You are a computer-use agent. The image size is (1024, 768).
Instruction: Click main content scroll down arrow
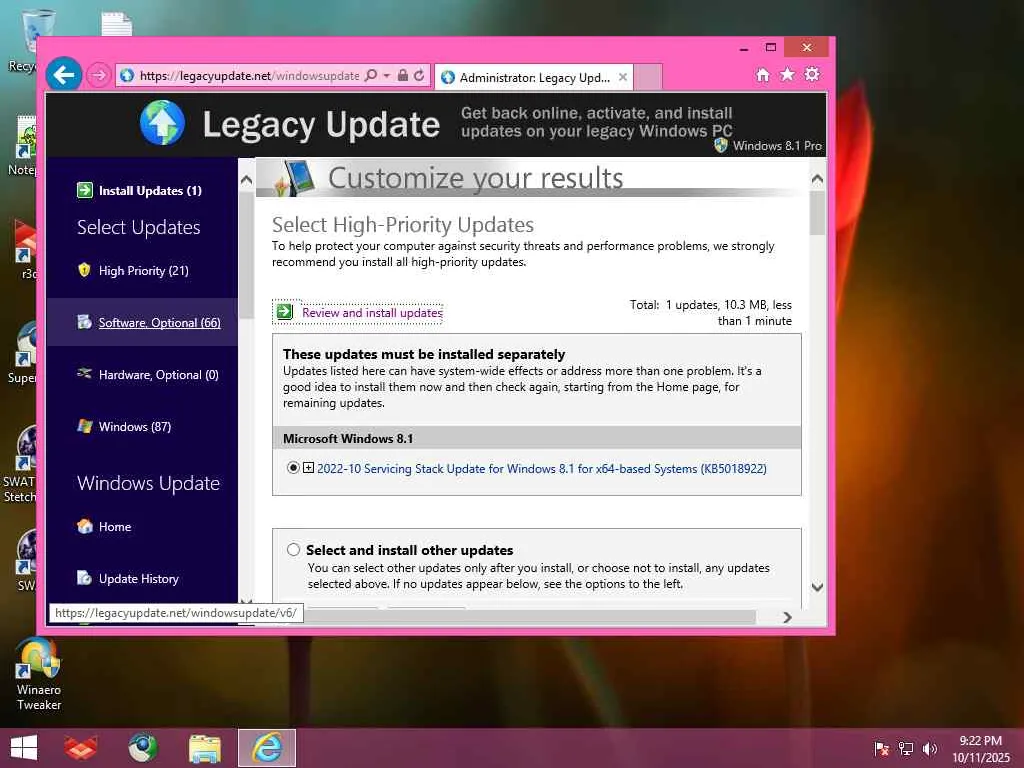pyautogui.click(x=817, y=587)
